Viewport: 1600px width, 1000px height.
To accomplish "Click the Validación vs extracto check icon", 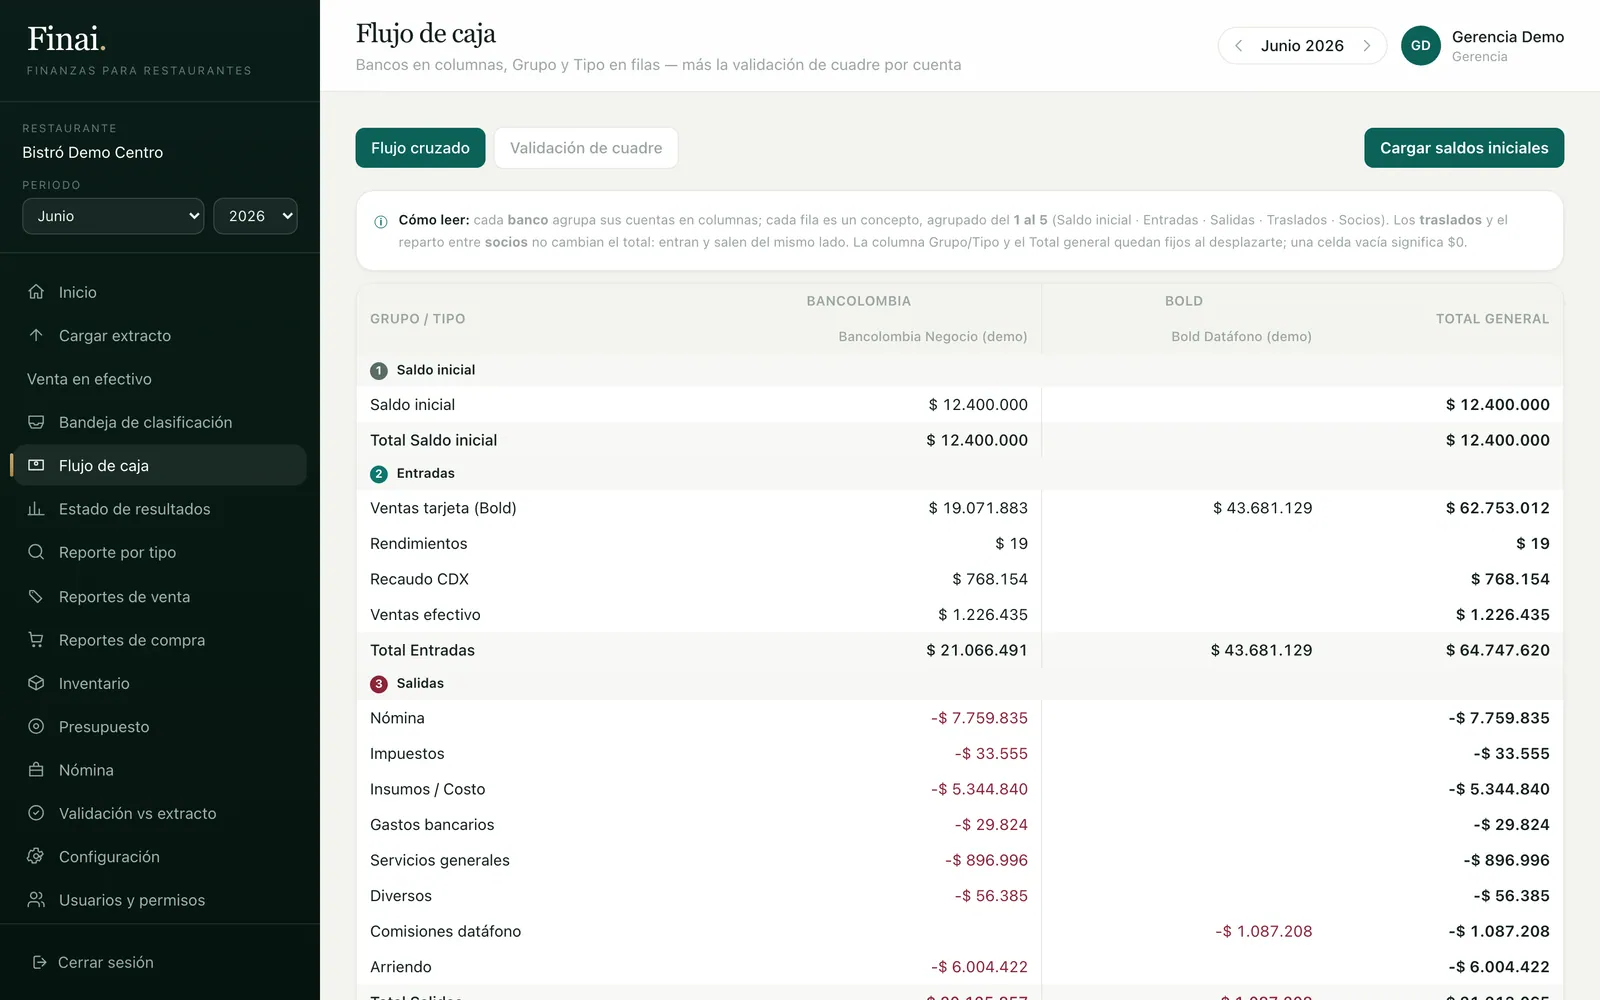I will pos(36,813).
